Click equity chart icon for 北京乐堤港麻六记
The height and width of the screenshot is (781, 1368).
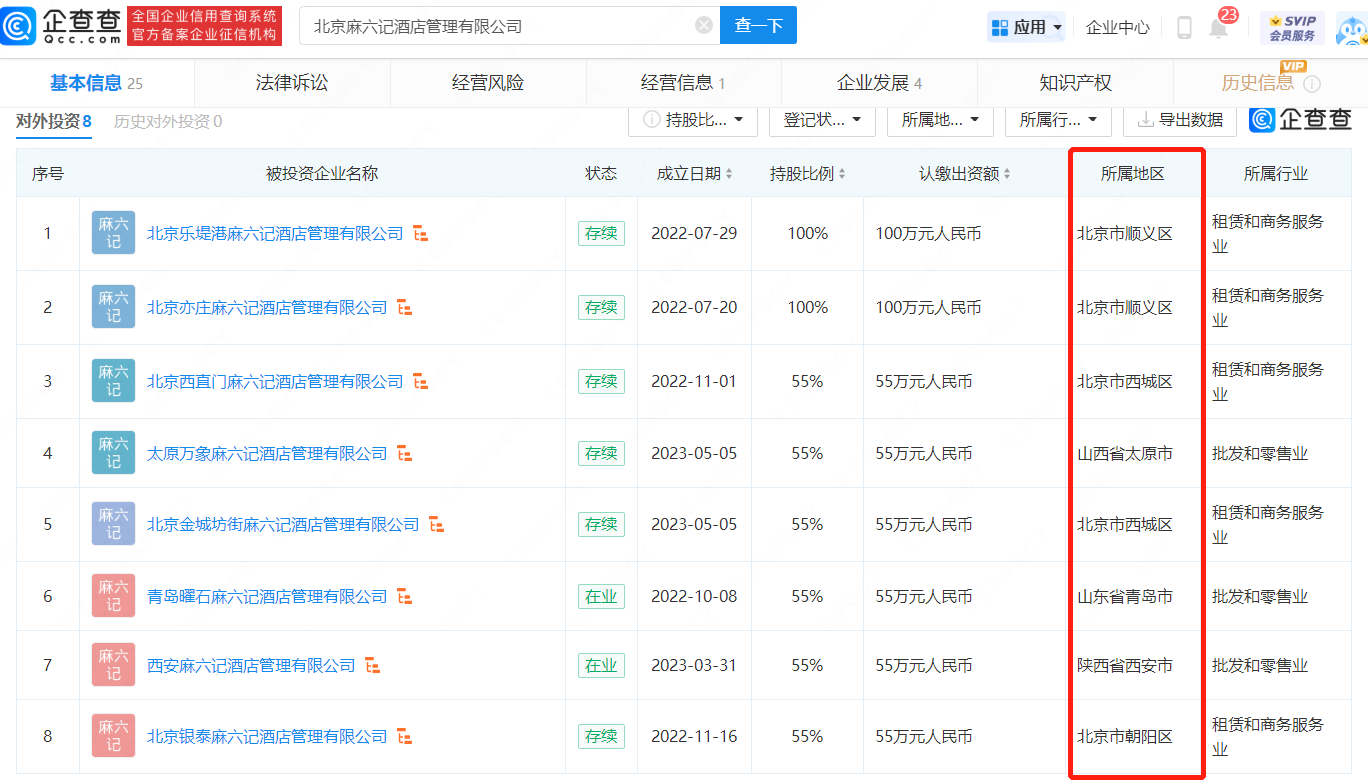point(421,234)
